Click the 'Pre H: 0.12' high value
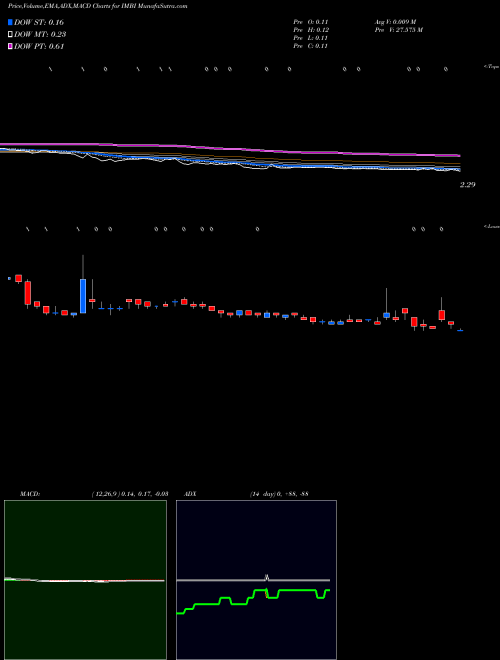The height and width of the screenshot is (660, 500). (311, 30)
